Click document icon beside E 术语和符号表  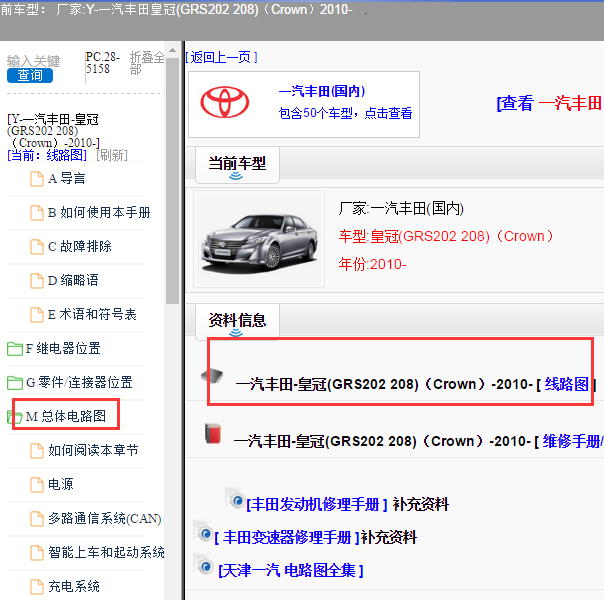point(37,314)
